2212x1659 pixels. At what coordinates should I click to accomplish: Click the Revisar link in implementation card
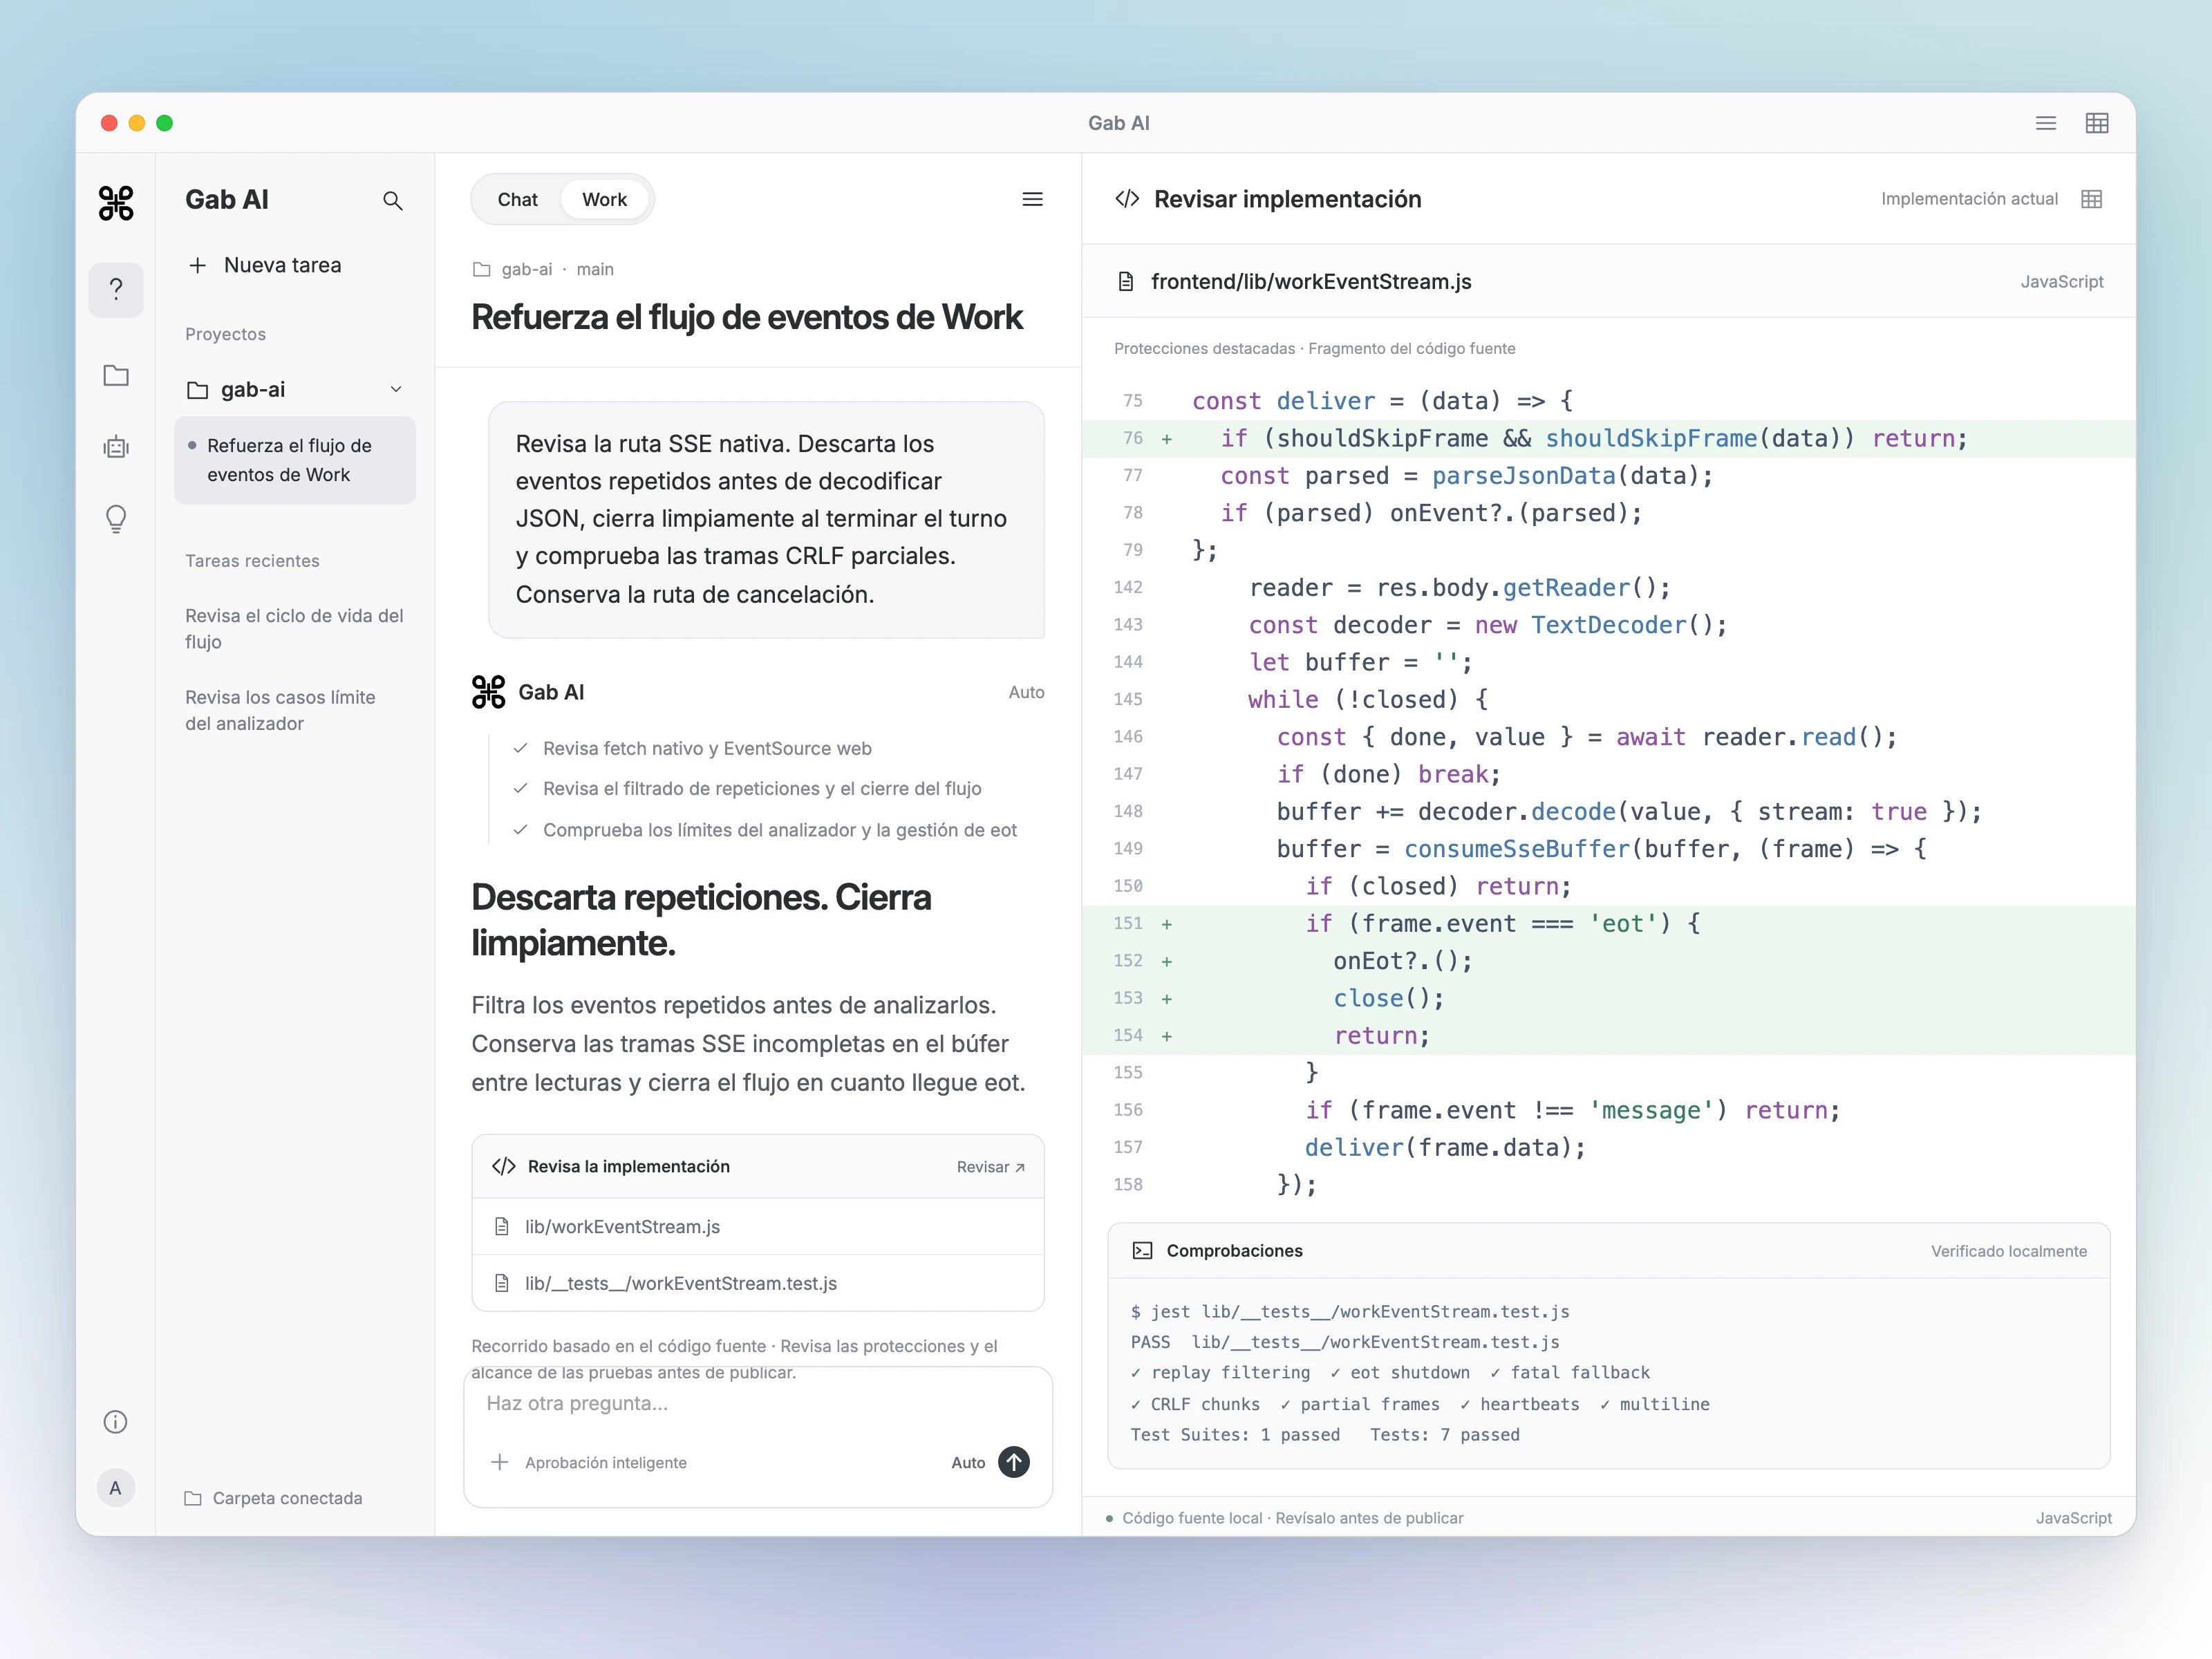tap(990, 1167)
